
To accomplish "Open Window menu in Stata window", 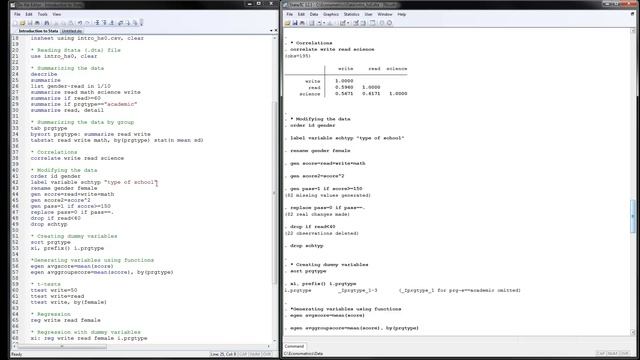I will click(384, 14).
